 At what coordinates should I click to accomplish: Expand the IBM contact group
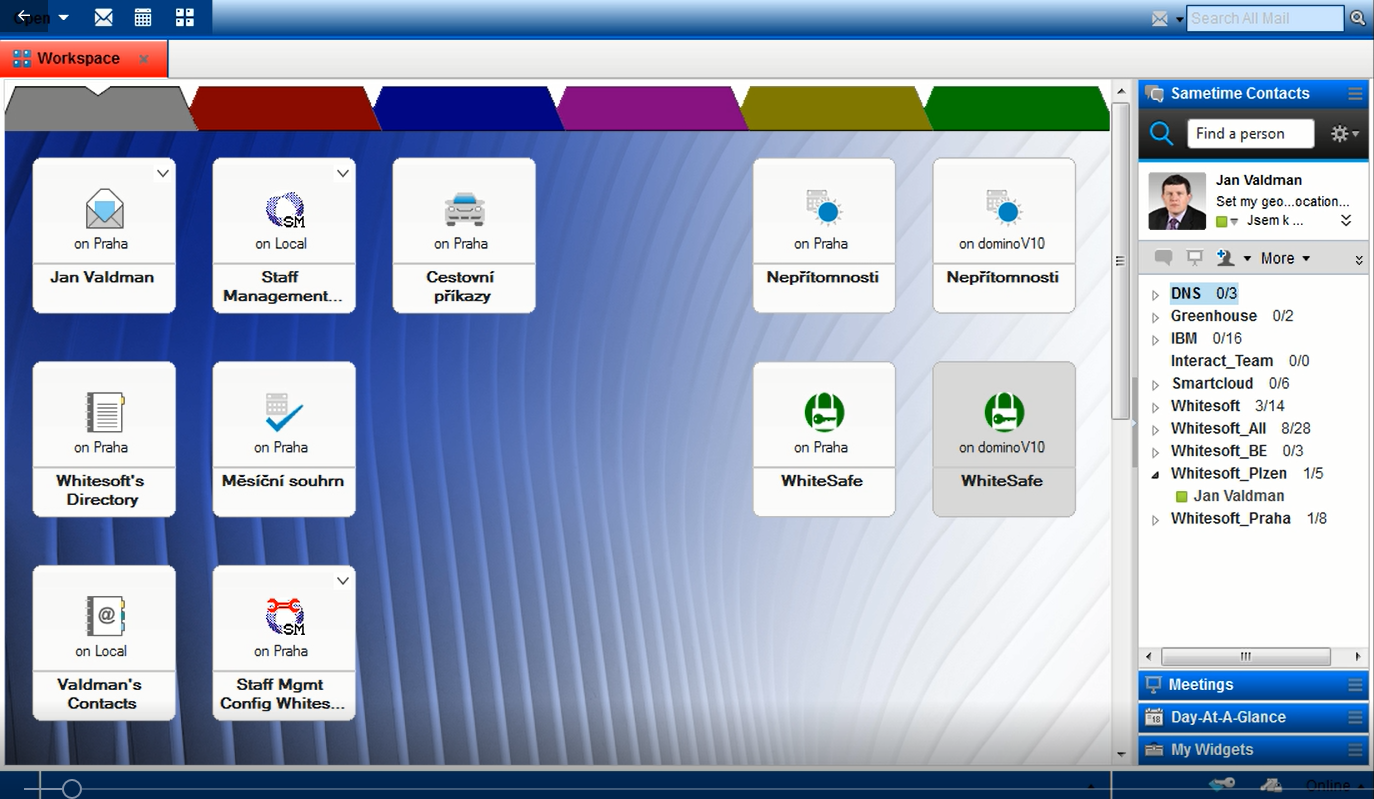point(1155,340)
